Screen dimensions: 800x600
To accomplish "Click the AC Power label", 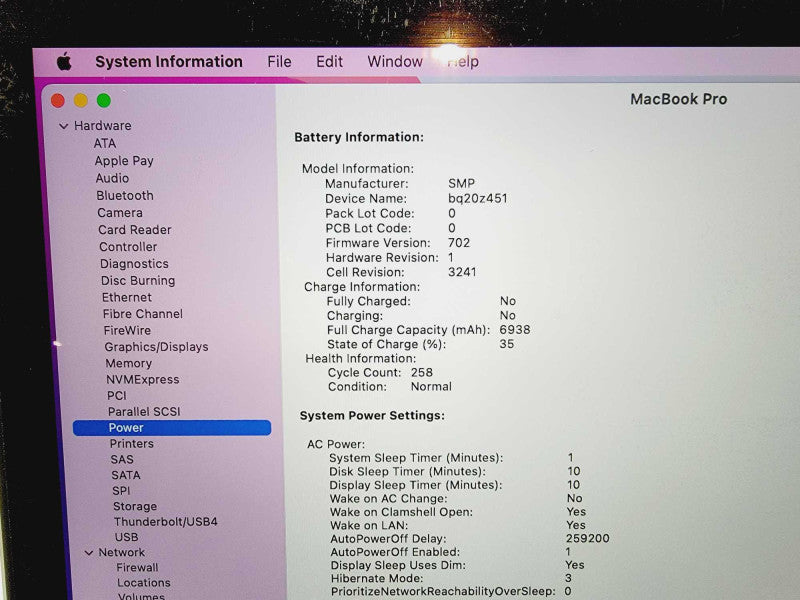I will (x=336, y=444).
